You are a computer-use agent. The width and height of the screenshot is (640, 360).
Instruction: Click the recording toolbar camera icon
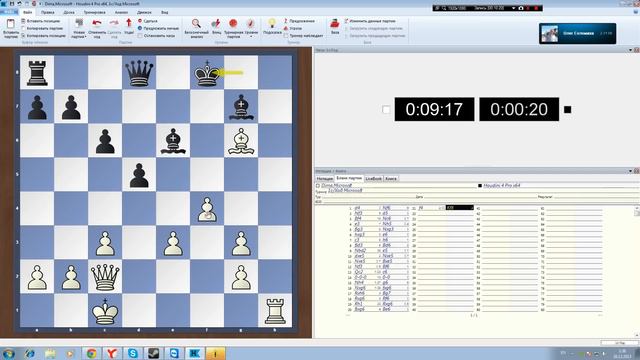[x=521, y=8]
